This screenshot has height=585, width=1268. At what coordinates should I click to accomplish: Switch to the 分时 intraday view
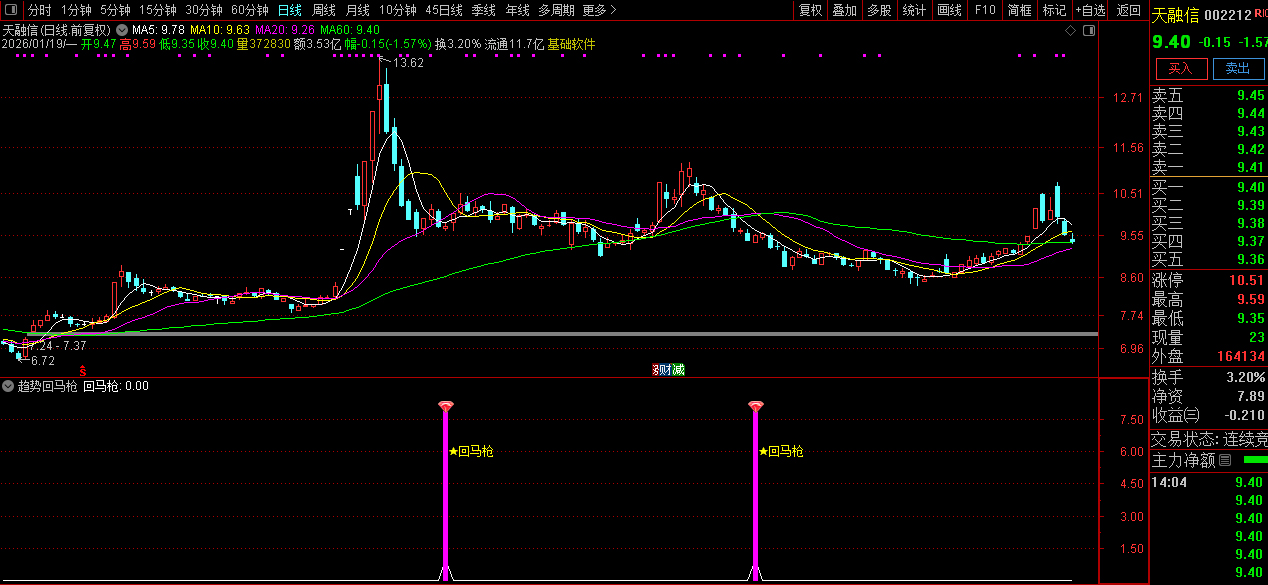click(x=39, y=10)
